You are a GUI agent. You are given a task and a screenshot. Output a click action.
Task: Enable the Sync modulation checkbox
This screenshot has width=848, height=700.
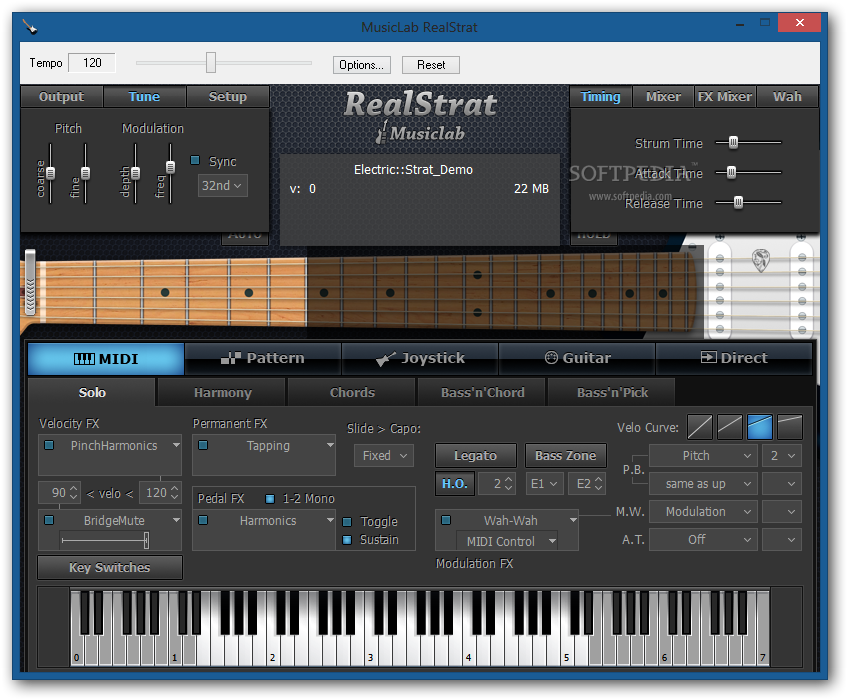[x=195, y=160]
